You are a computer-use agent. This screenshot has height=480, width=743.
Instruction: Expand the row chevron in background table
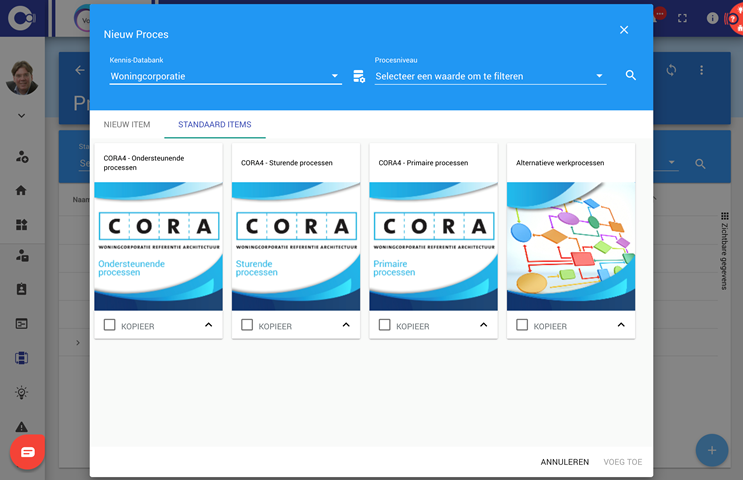(x=78, y=343)
